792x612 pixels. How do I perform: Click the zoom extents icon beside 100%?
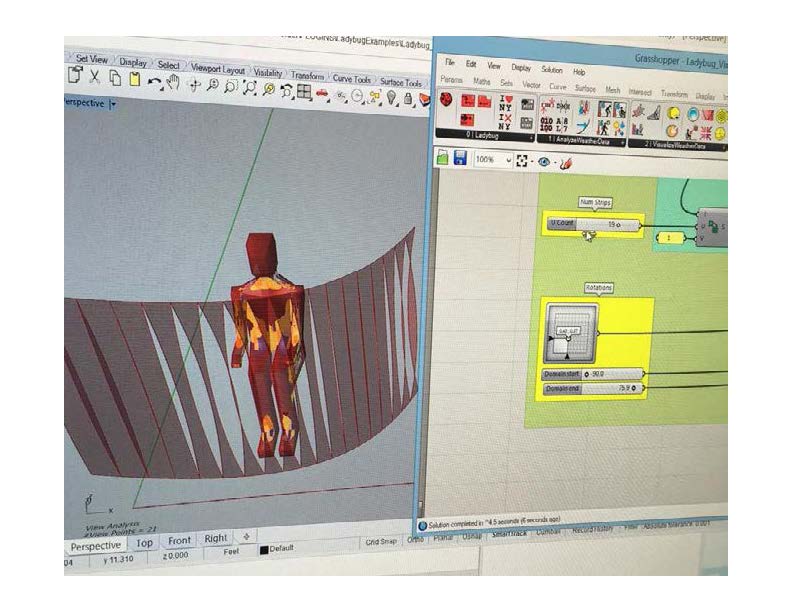[523, 160]
